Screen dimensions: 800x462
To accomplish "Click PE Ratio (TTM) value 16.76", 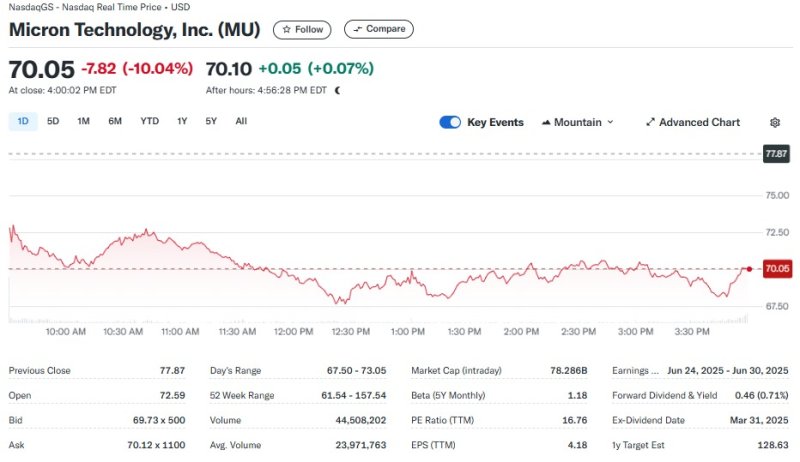I will pyautogui.click(x=574, y=420).
